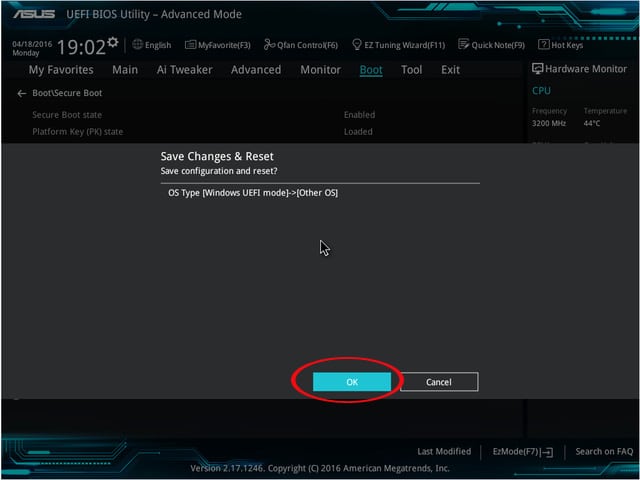Click the globe language icon
Image resolution: width=640 pixels, height=480 pixels.
pyautogui.click(x=138, y=44)
